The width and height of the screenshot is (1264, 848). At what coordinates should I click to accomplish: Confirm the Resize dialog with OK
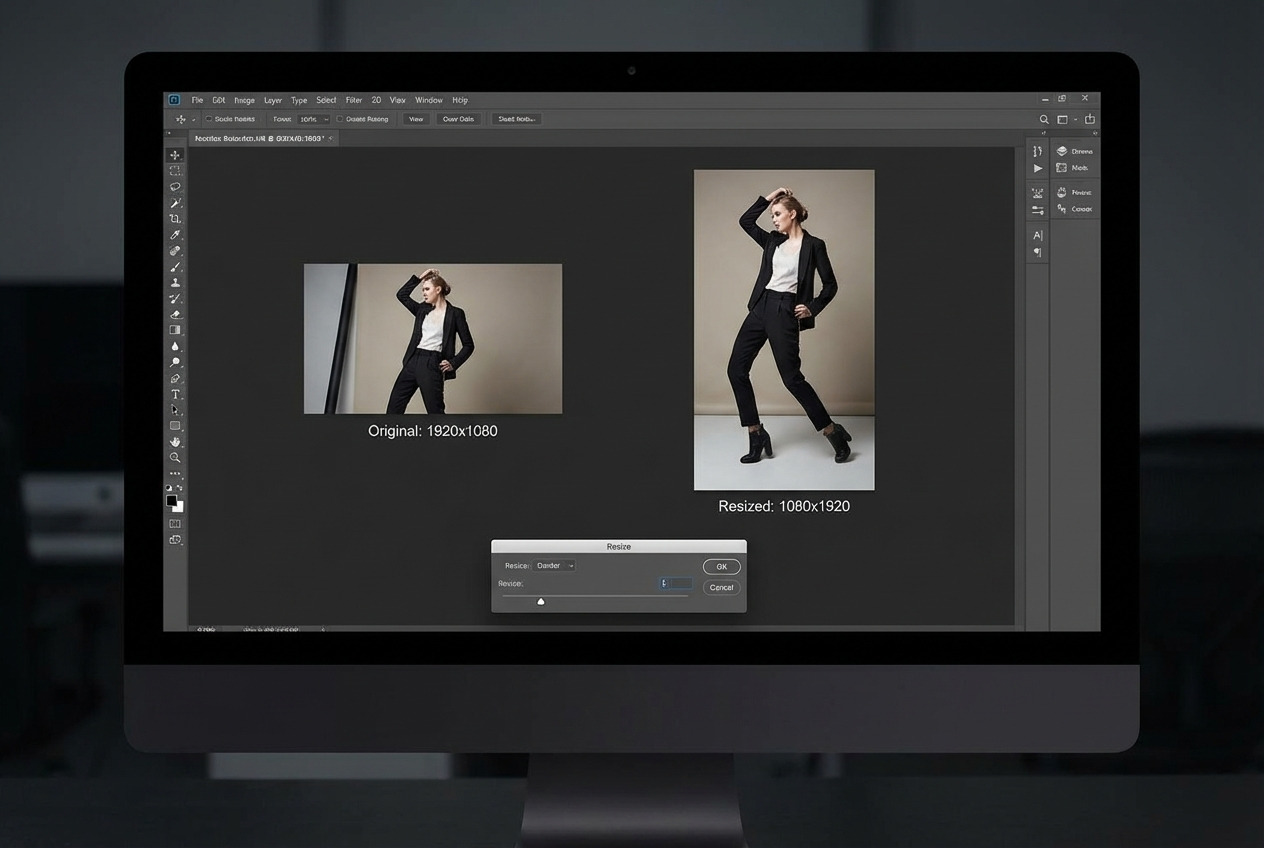tap(721, 567)
